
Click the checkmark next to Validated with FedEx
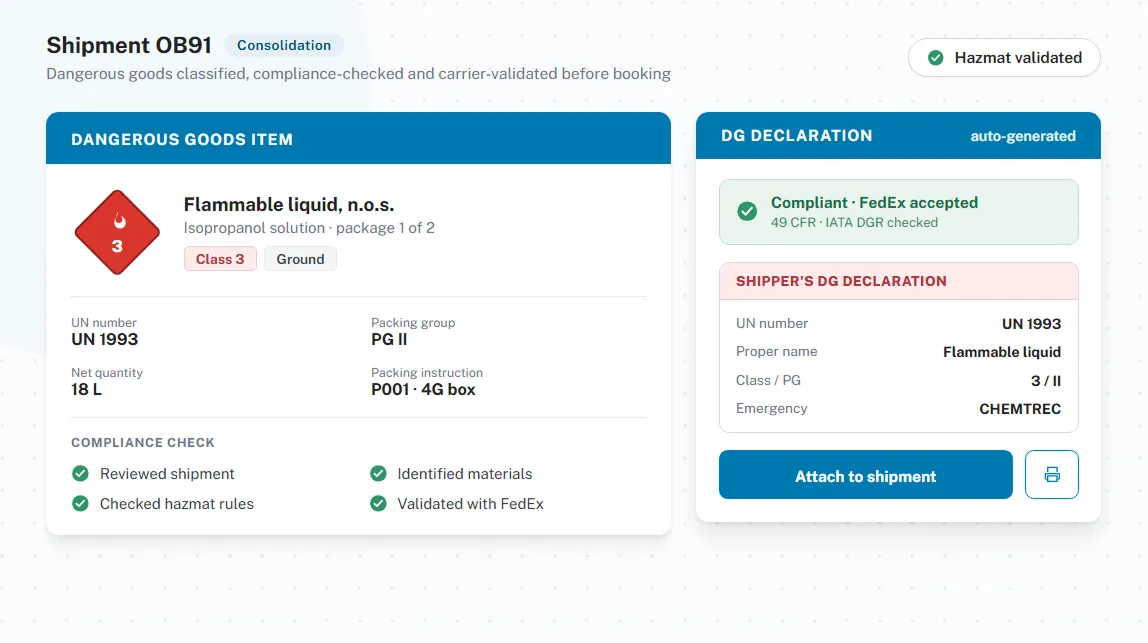[378, 504]
